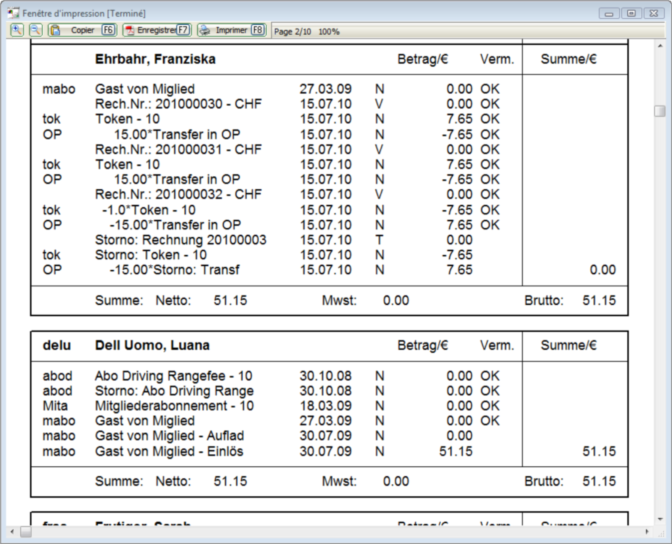Click the zoom out magnifier icon
The height and width of the screenshot is (544, 672).
36,30
